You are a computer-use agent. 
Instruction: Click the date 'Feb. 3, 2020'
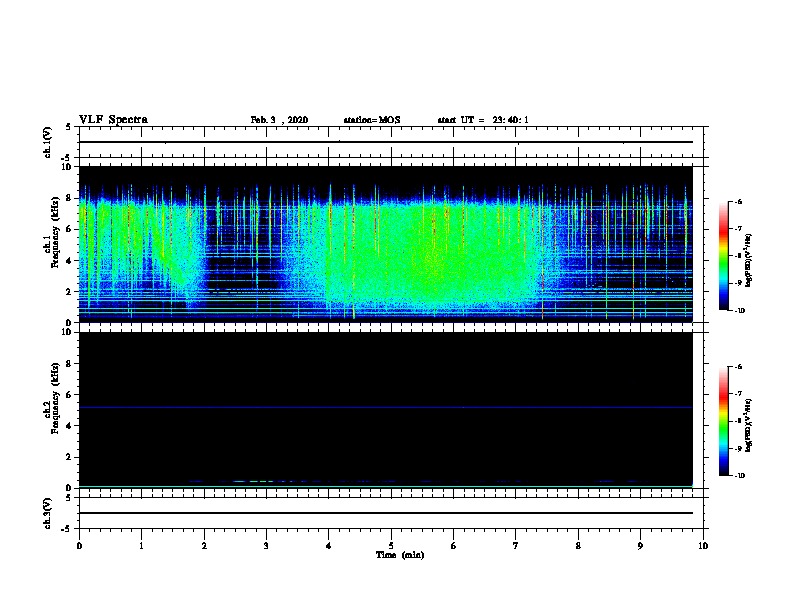279,120
